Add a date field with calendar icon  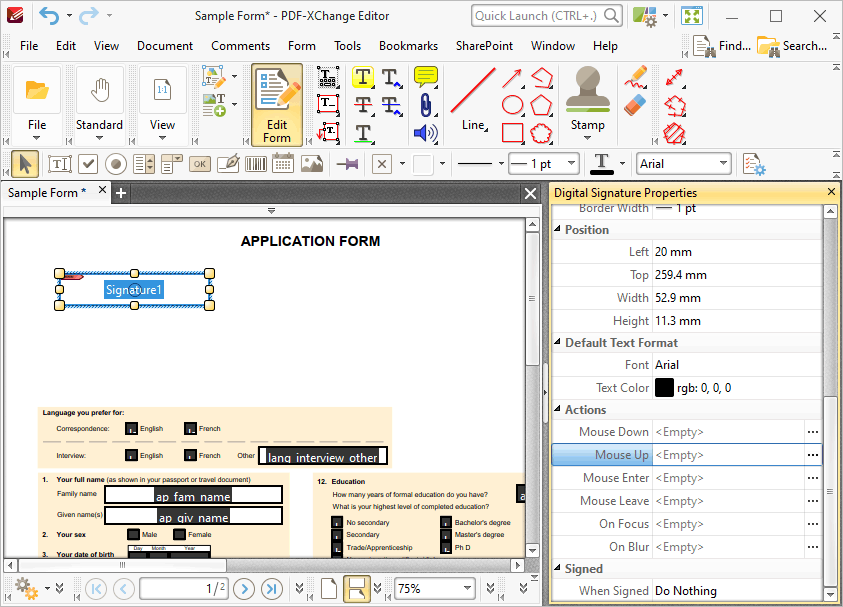pos(283,164)
